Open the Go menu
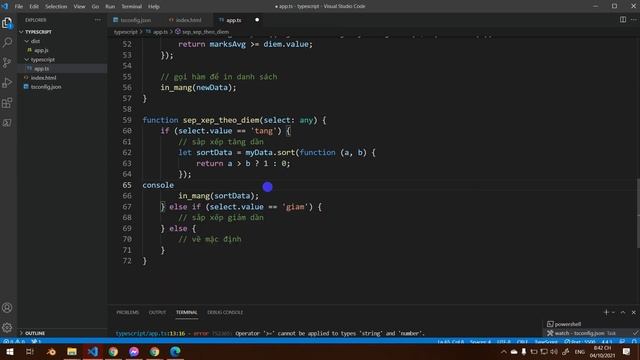The height and width of the screenshot is (360, 640). point(95,7)
